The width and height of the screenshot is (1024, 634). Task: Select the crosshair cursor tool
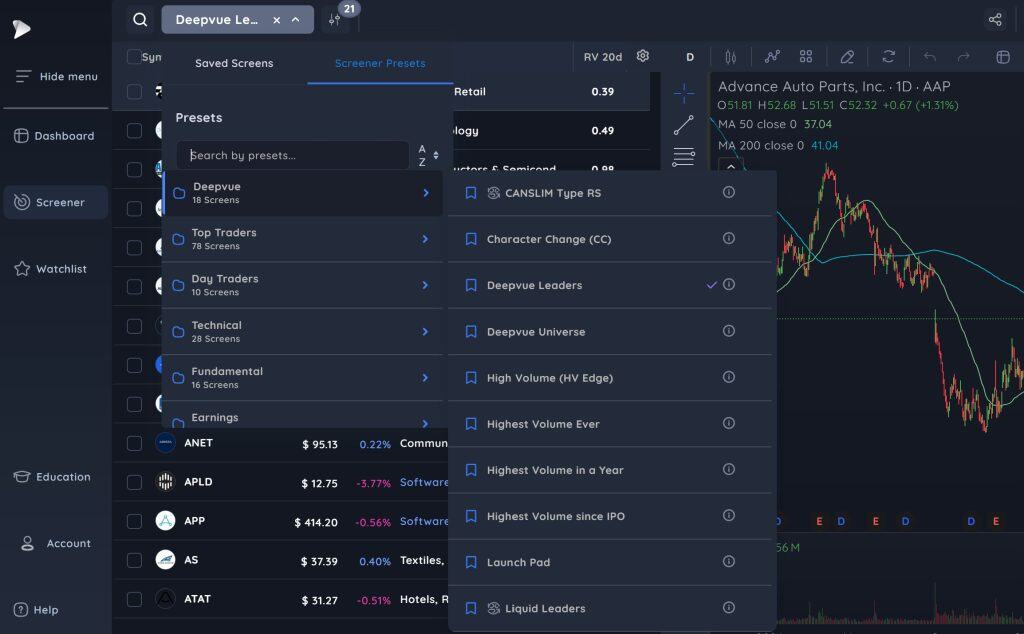pos(684,93)
